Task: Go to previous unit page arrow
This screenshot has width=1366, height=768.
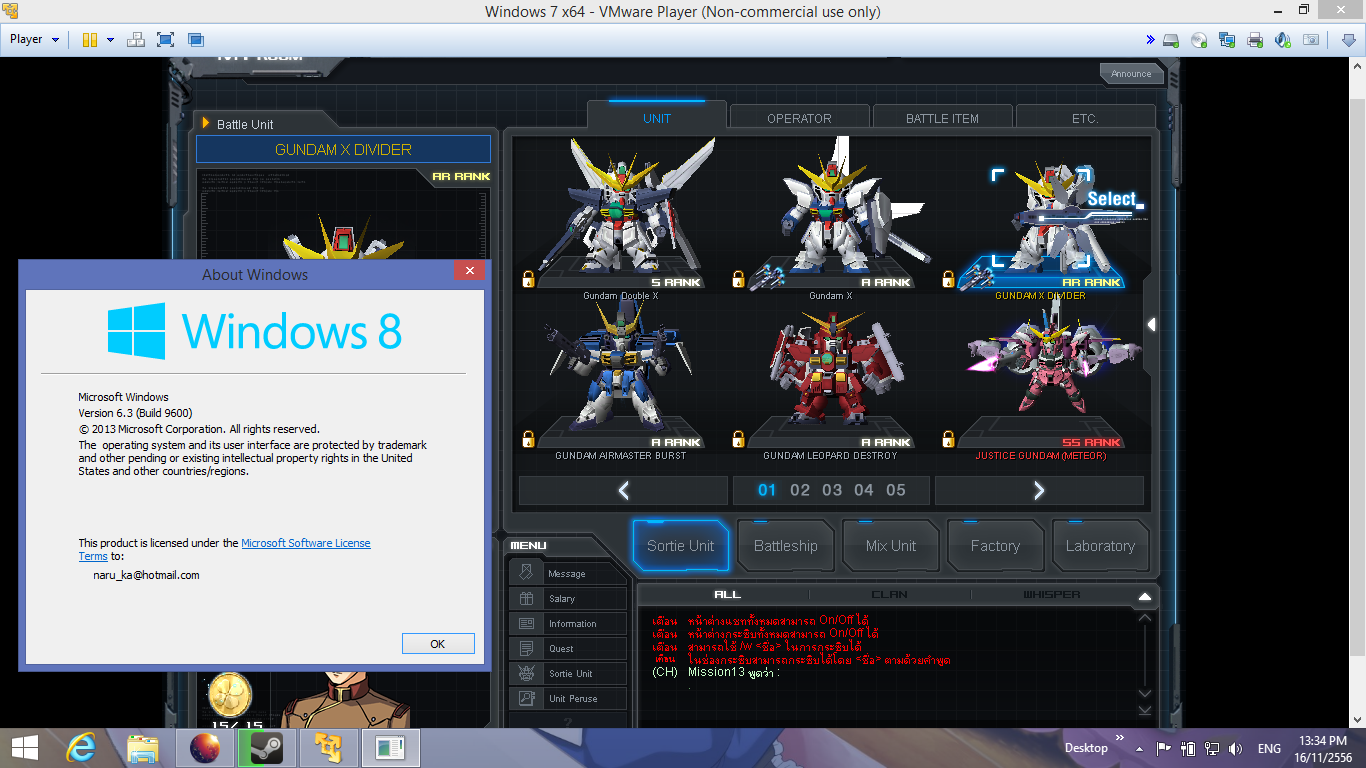Action: (x=624, y=490)
